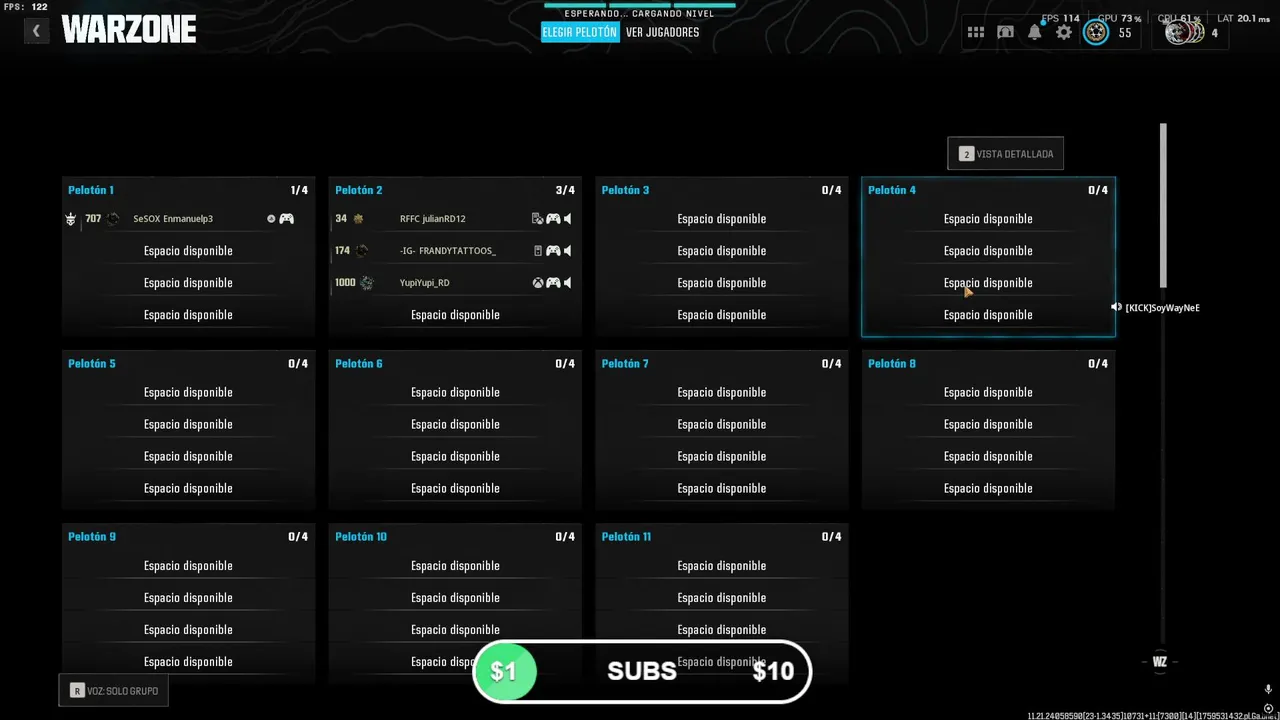Click rank emblem next to level 1000
The height and width of the screenshot is (720, 1280).
tap(367, 283)
